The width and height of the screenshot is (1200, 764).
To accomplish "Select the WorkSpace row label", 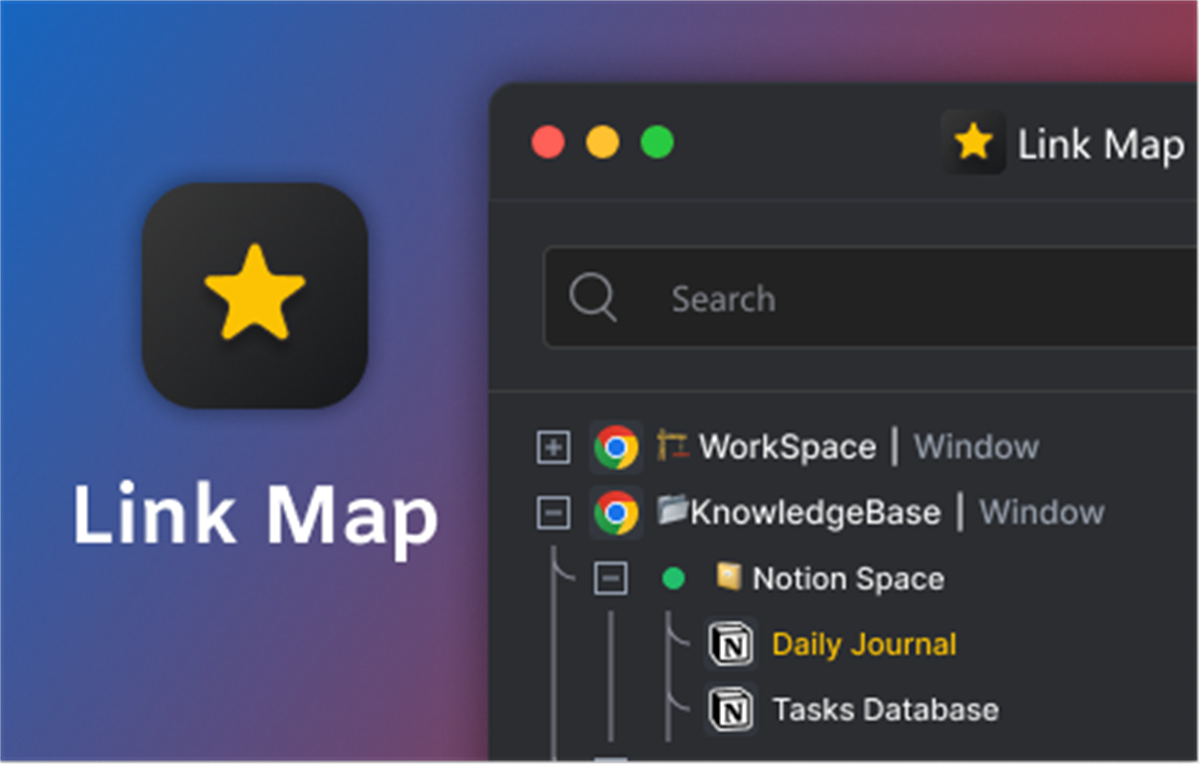I will pyautogui.click(x=787, y=447).
